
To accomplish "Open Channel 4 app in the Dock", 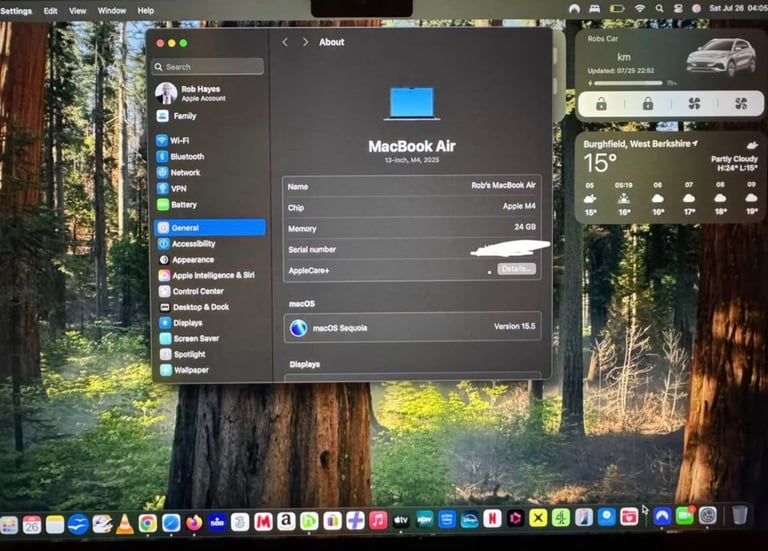I will click(560, 518).
